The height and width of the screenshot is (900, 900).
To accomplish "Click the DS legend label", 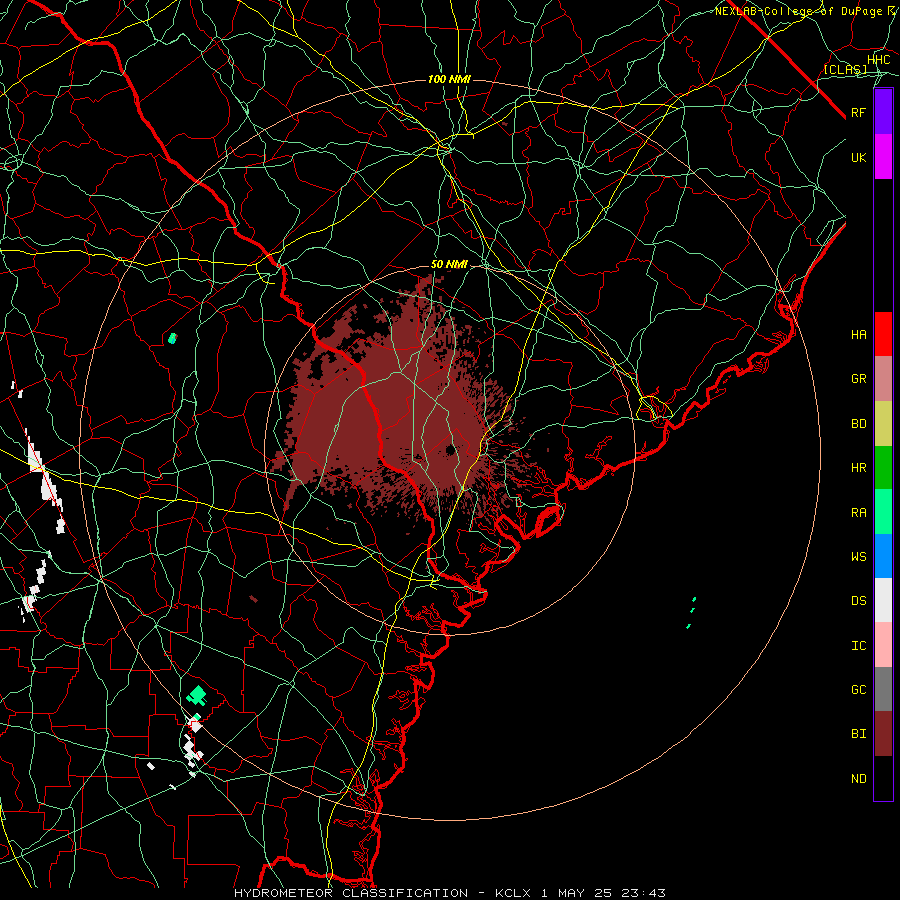I will tap(859, 601).
